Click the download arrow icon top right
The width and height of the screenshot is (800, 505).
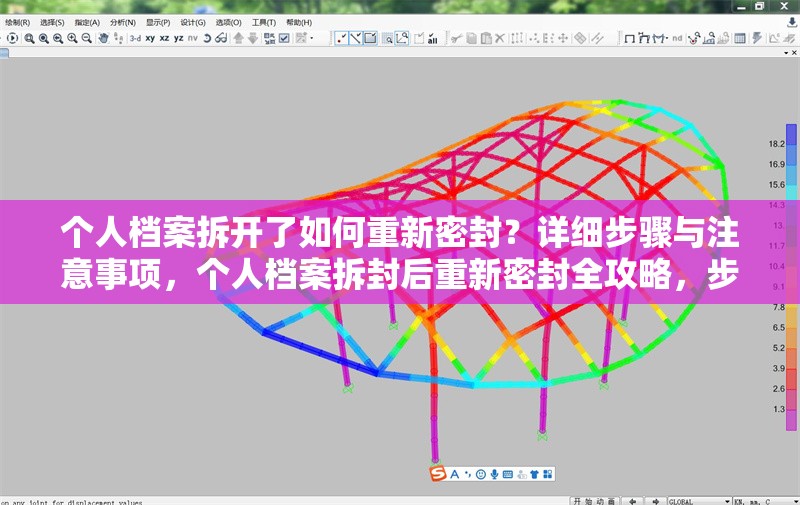click(x=792, y=22)
